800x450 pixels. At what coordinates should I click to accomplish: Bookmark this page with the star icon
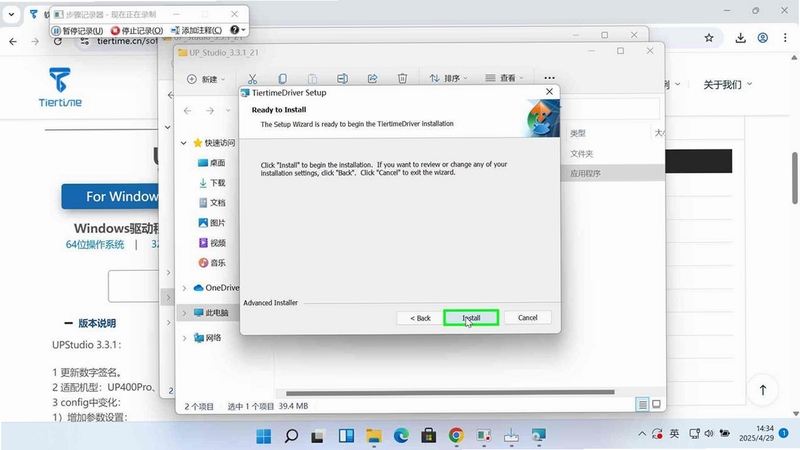coord(709,38)
